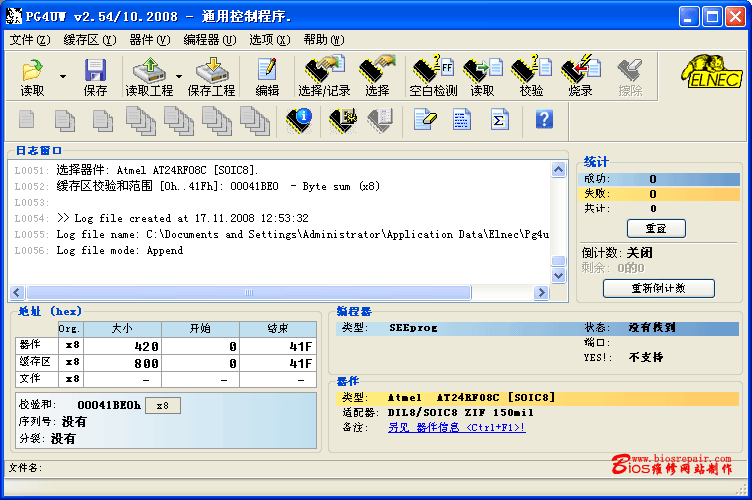This screenshot has width=752, height=500.
Task: Expand the arrow beside 读取工程
Action: tap(179, 77)
